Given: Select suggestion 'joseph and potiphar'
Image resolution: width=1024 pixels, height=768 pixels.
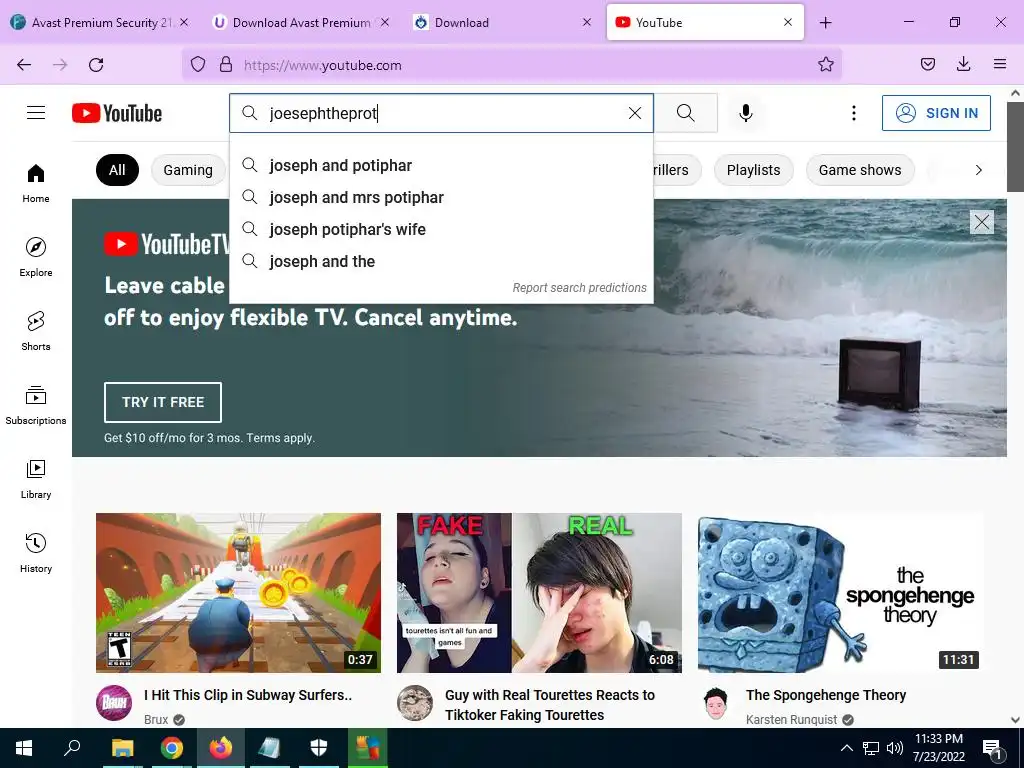Looking at the screenshot, I should pyautogui.click(x=441, y=165).
